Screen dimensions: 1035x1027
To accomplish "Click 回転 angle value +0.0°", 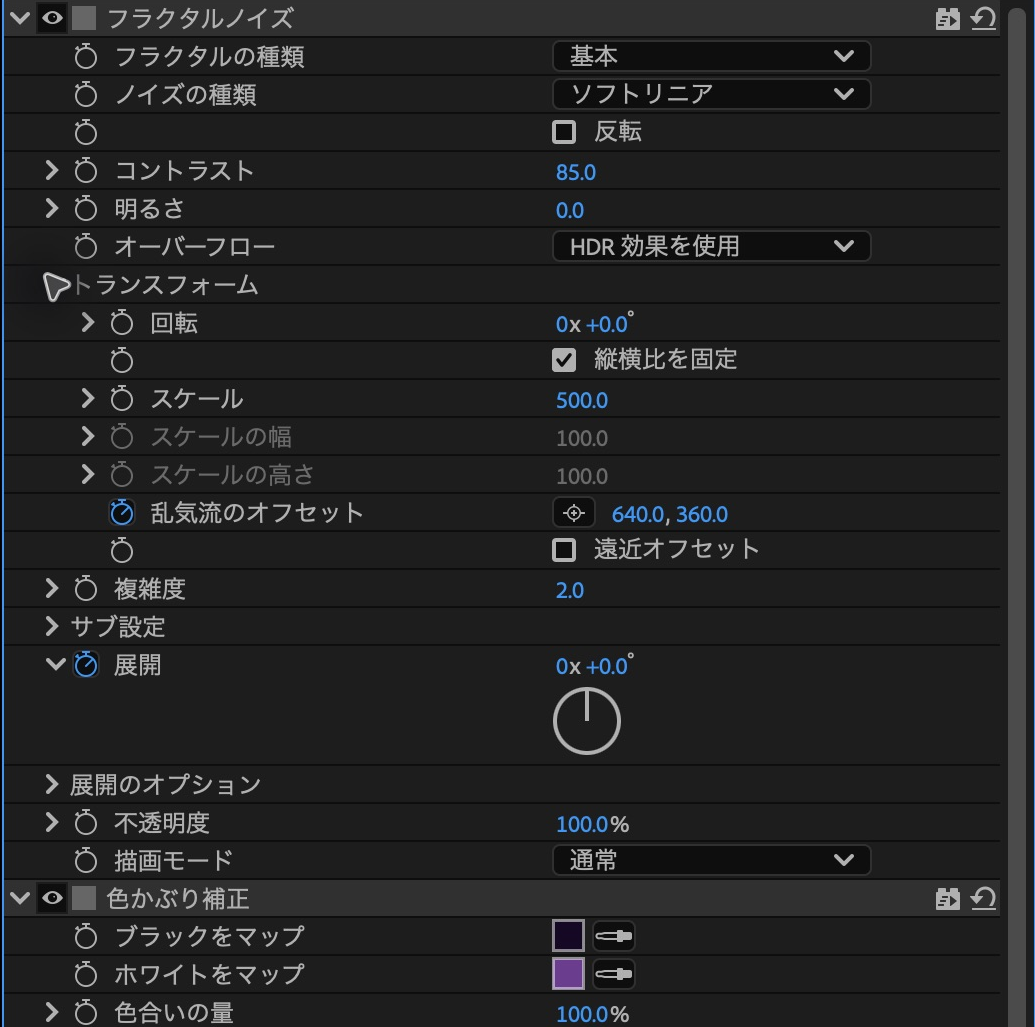I will click(x=609, y=324).
